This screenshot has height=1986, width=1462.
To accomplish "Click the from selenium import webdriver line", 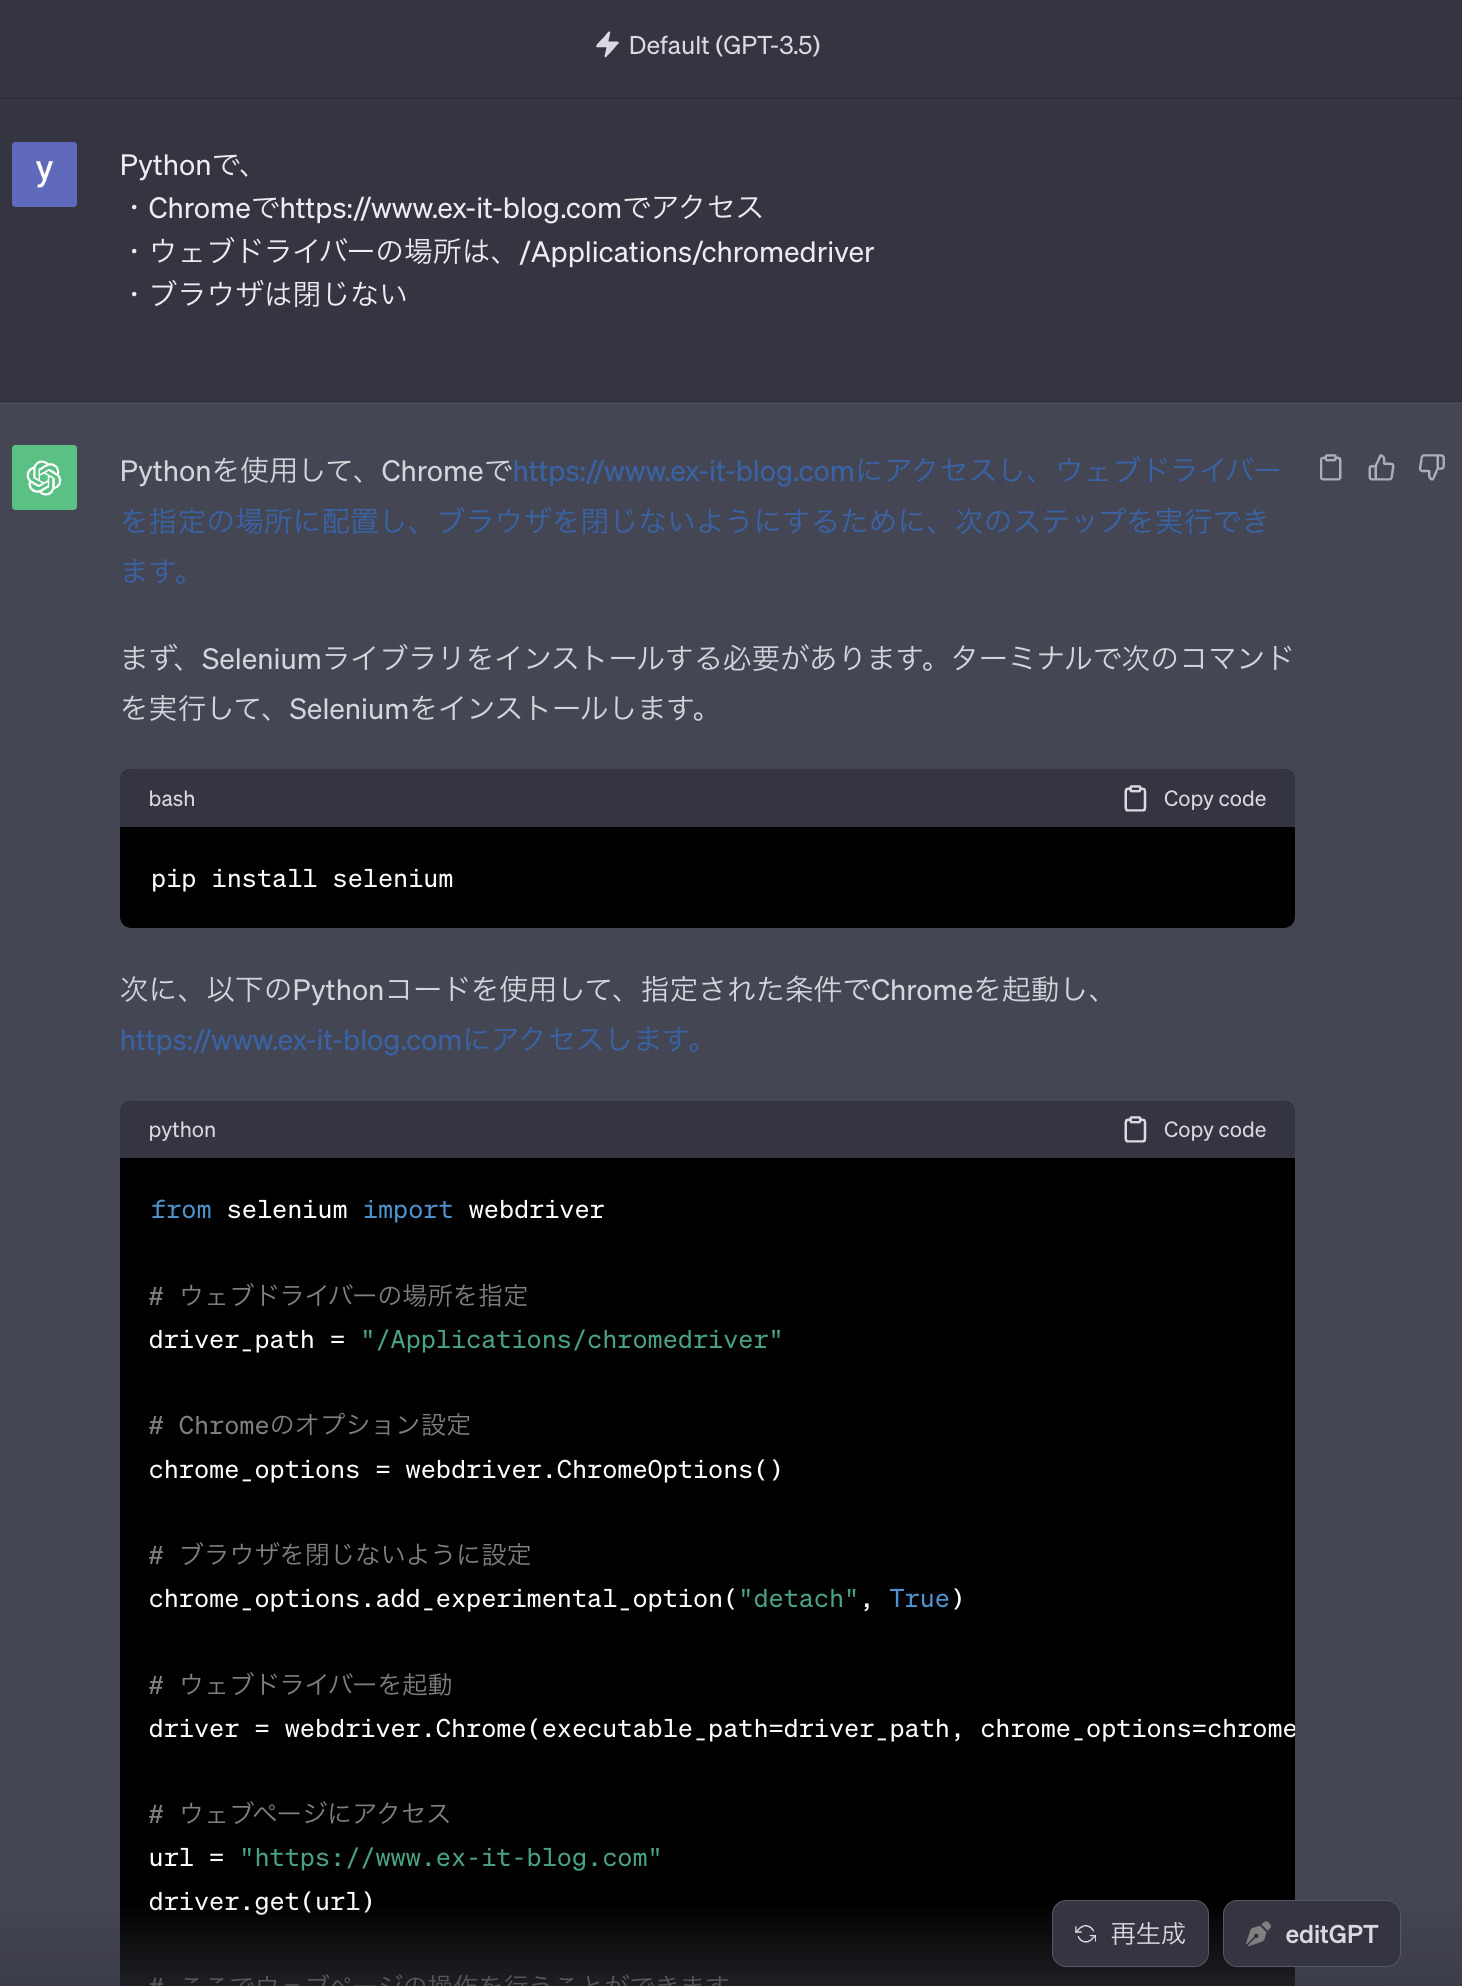I will pos(377,1209).
